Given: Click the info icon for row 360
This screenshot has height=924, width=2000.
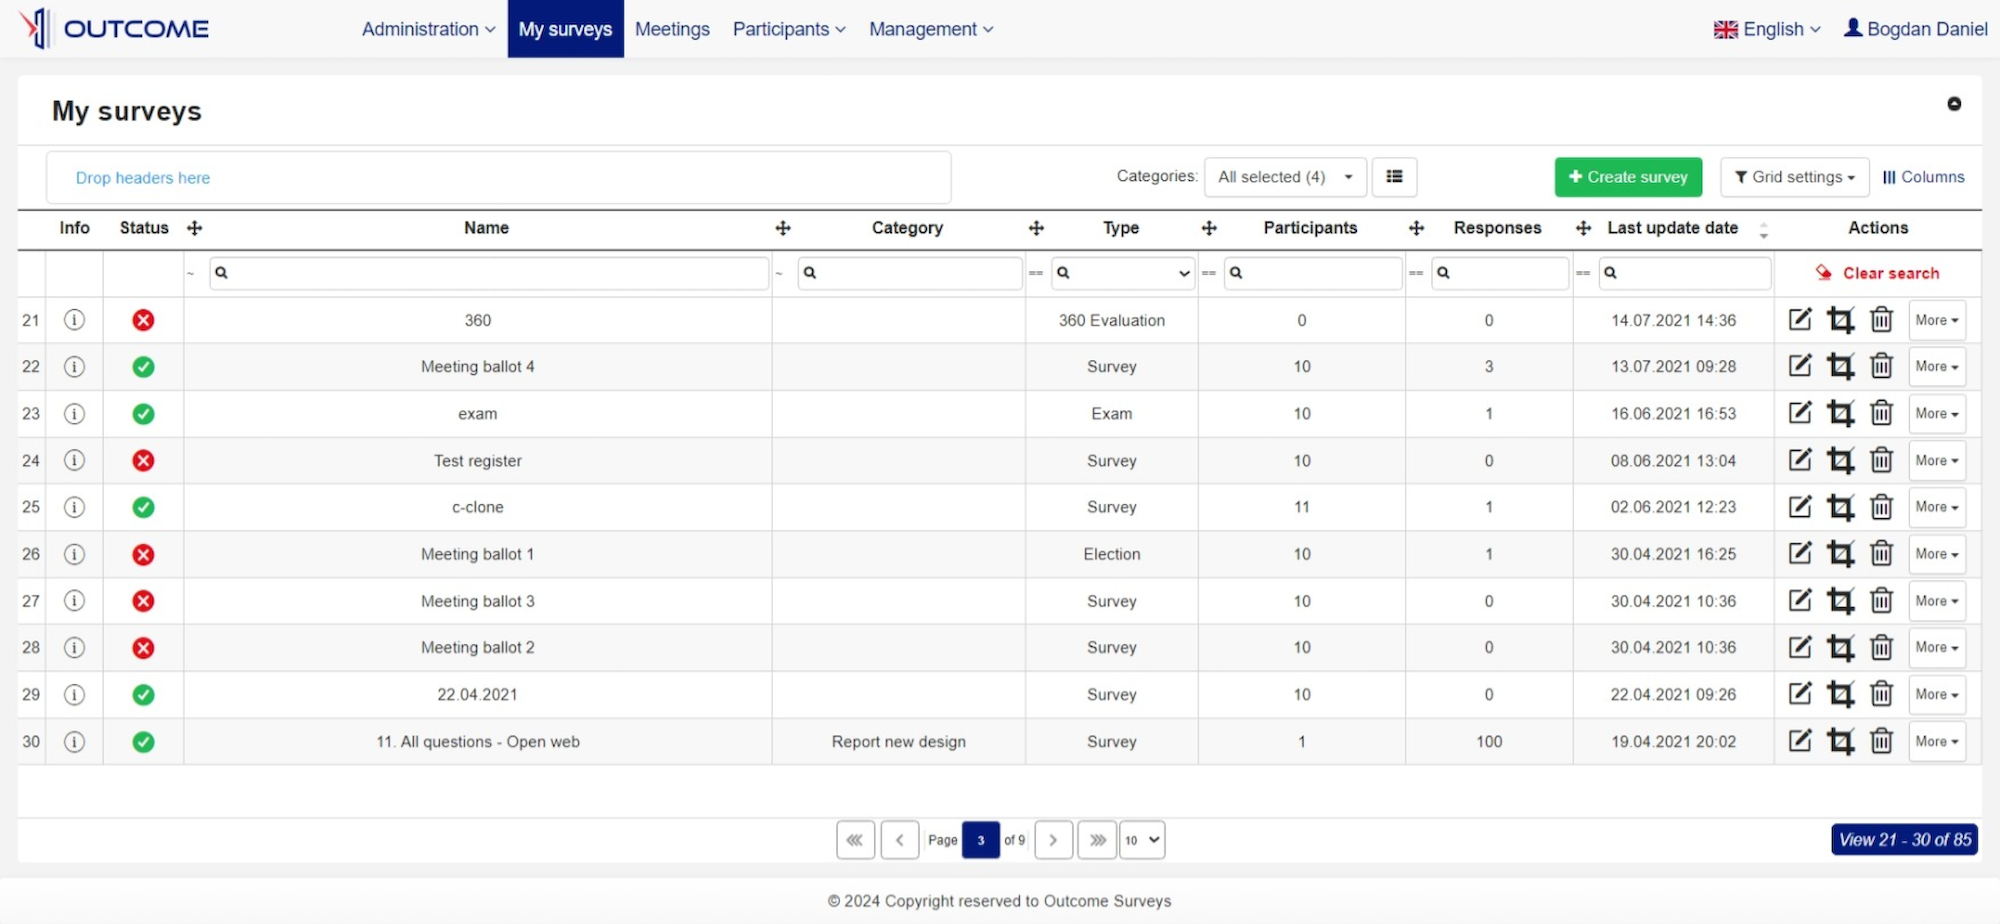Looking at the screenshot, I should click(x=74, y=320).
